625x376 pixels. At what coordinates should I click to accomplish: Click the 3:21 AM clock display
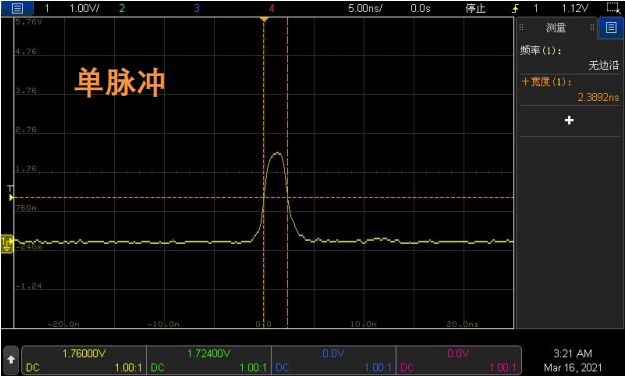click(x=573, y=353)
